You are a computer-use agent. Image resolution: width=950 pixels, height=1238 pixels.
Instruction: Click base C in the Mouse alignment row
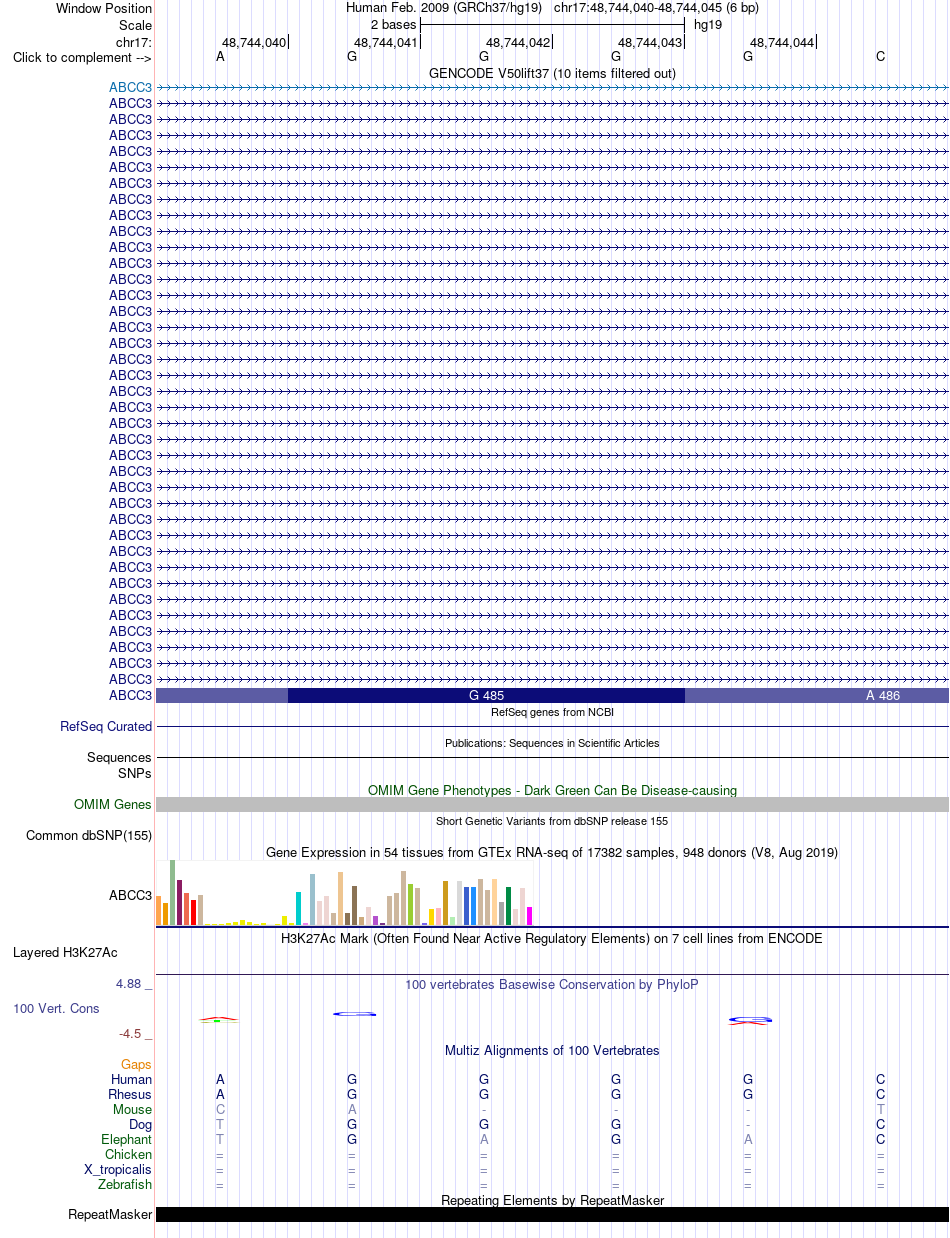point(220,1110)
